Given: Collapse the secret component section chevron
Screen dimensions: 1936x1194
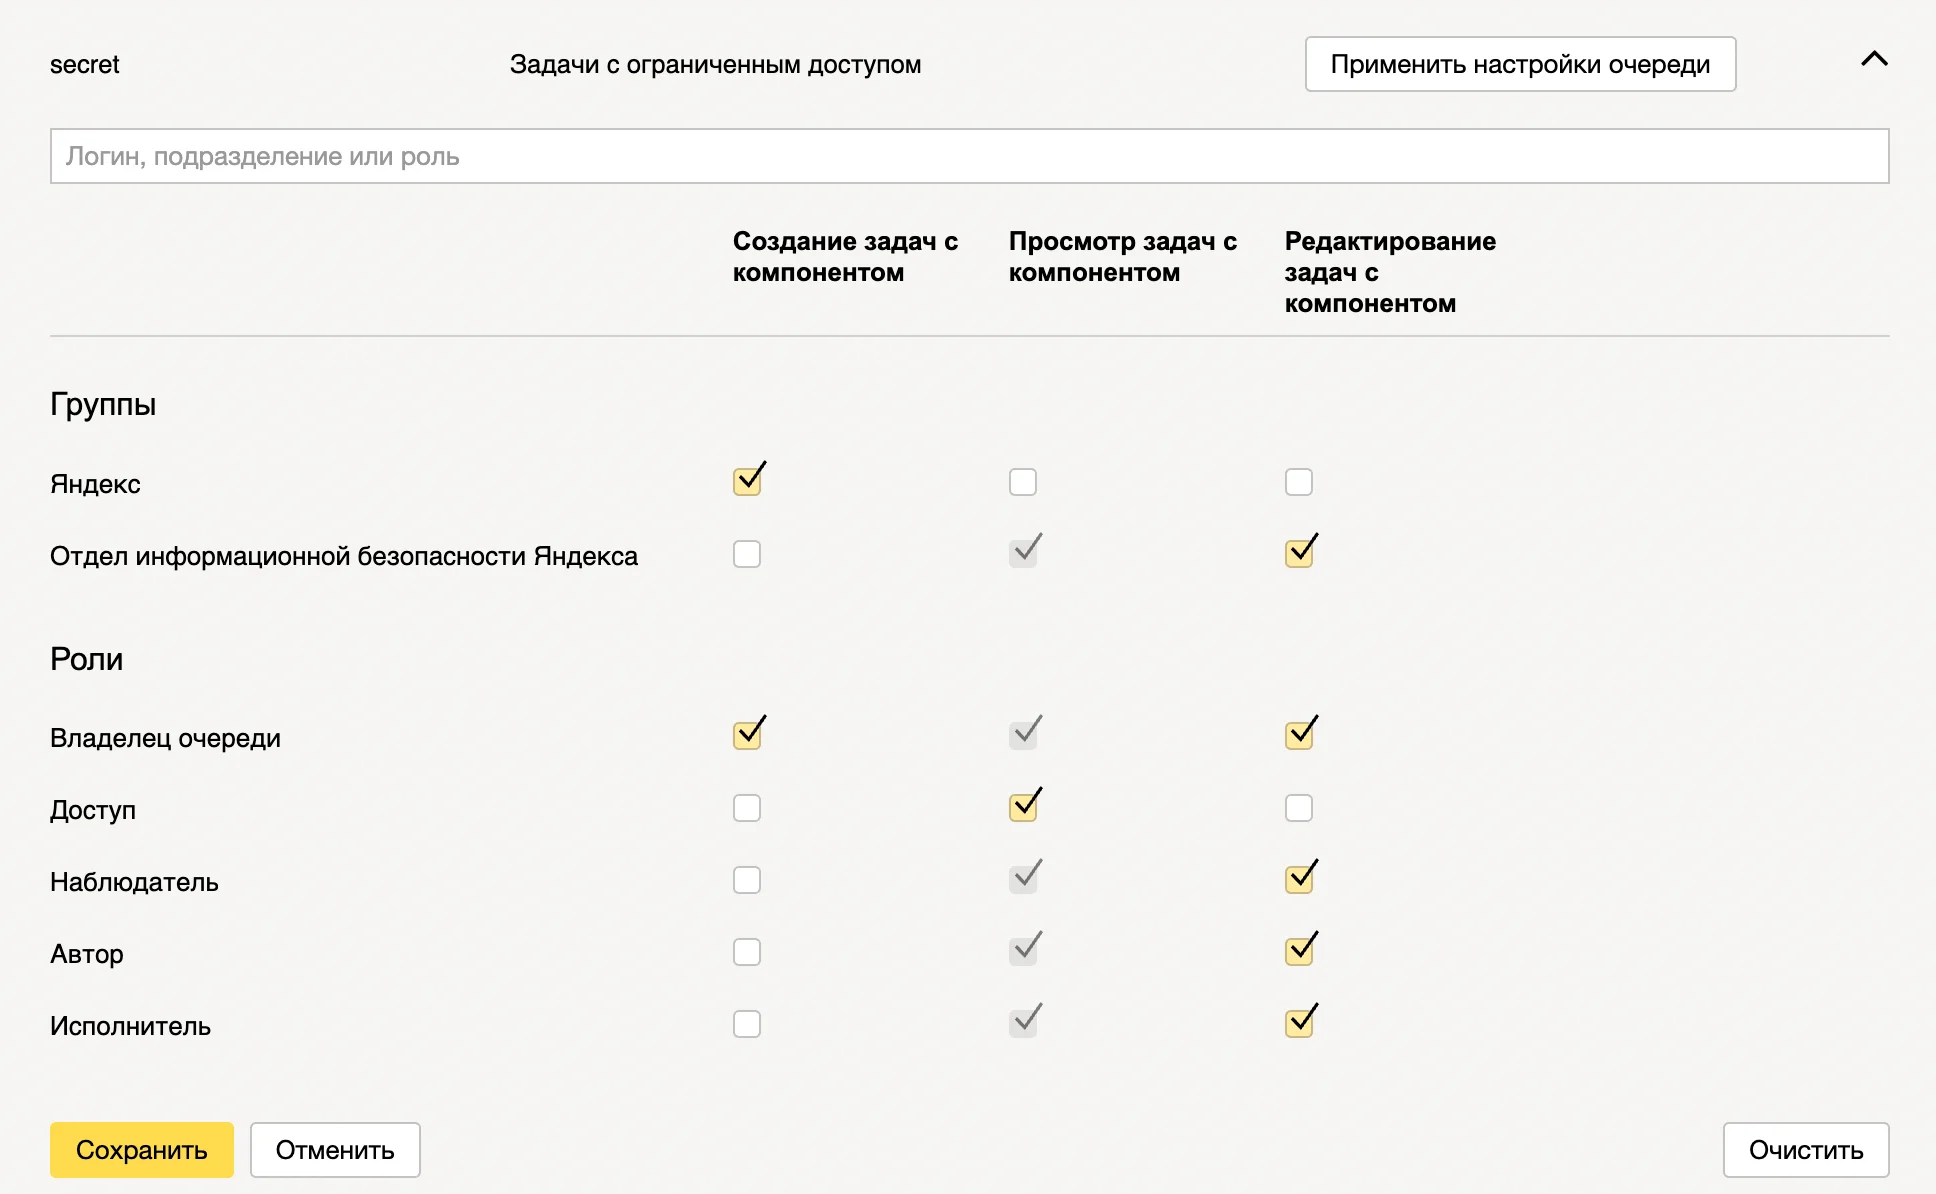Looking at the screenshot, I should pos(1874,59).
